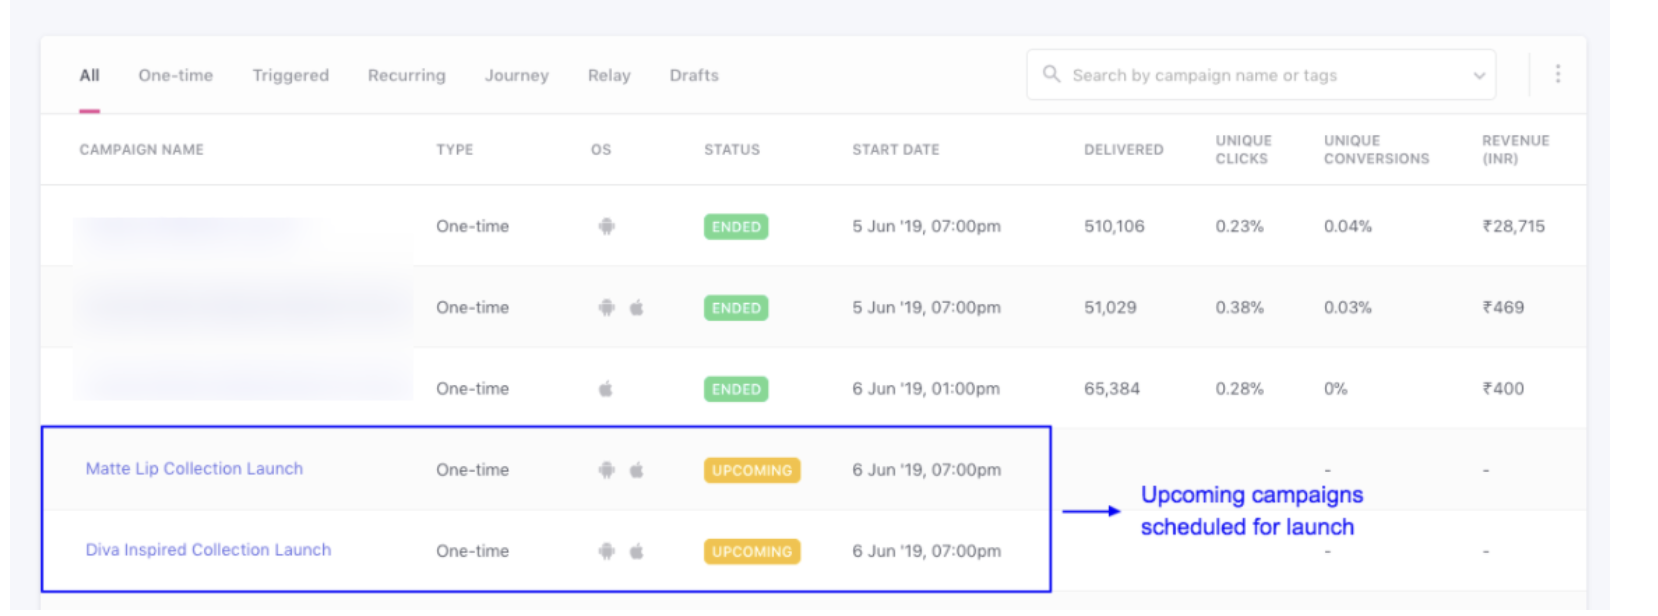The width and height of the screenshot is (1658, 616).
Task: Click Android icon in Diva Inspired Collection row
Action: 606,551
